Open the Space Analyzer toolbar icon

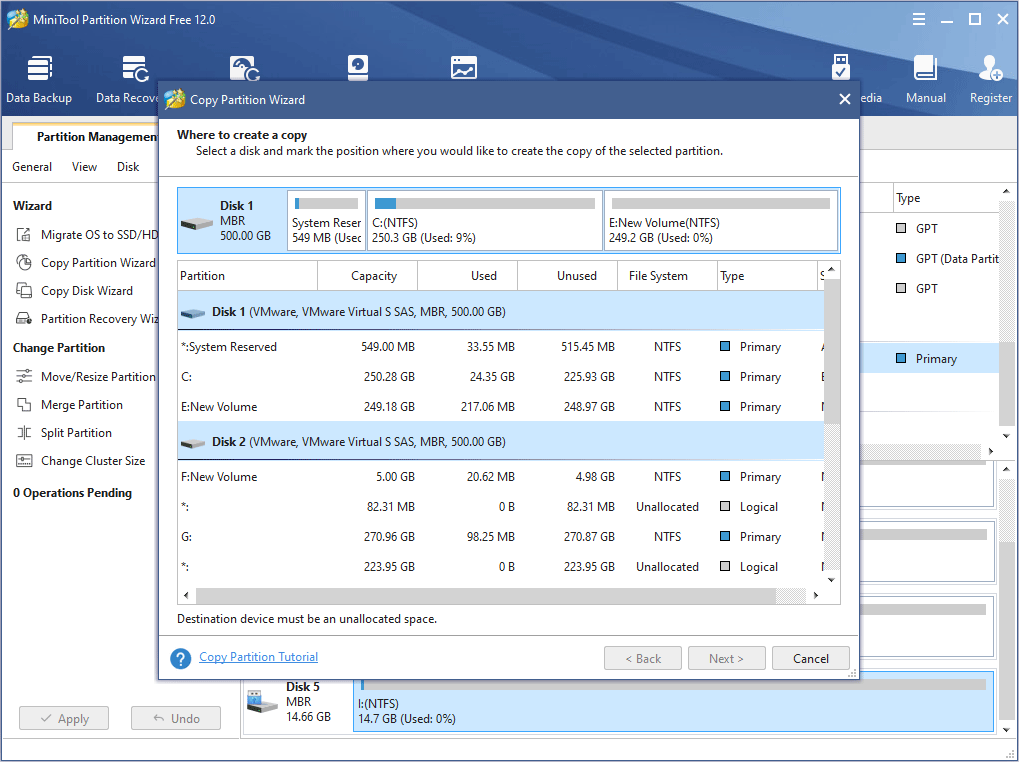coord(463,68)
